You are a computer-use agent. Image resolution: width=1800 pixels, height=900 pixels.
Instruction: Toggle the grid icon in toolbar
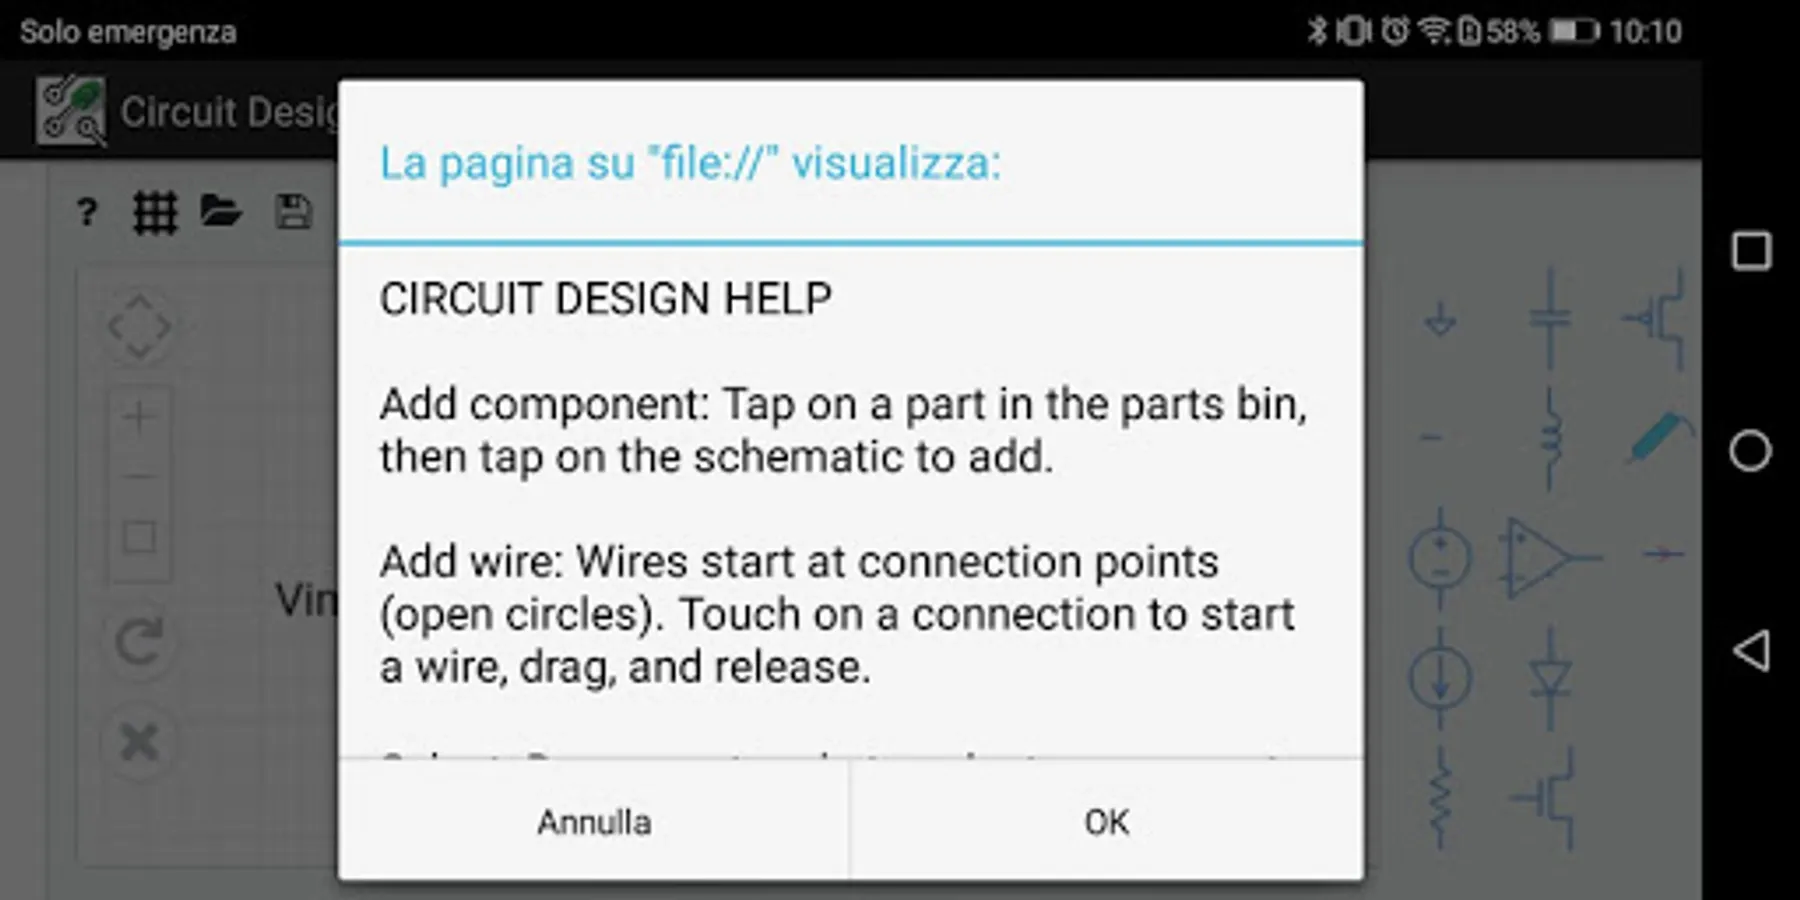coord(155,212)
